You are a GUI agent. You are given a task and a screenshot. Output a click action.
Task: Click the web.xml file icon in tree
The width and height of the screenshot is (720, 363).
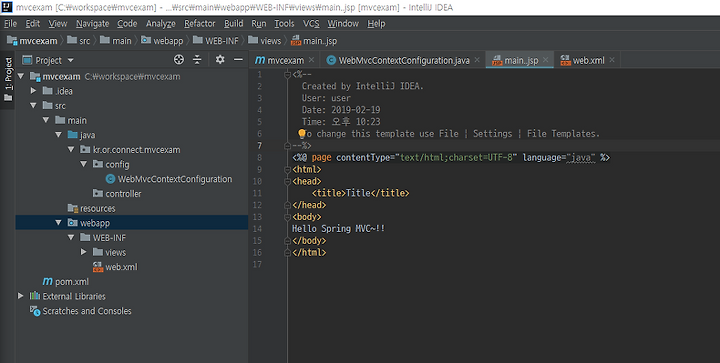[98, 267]
